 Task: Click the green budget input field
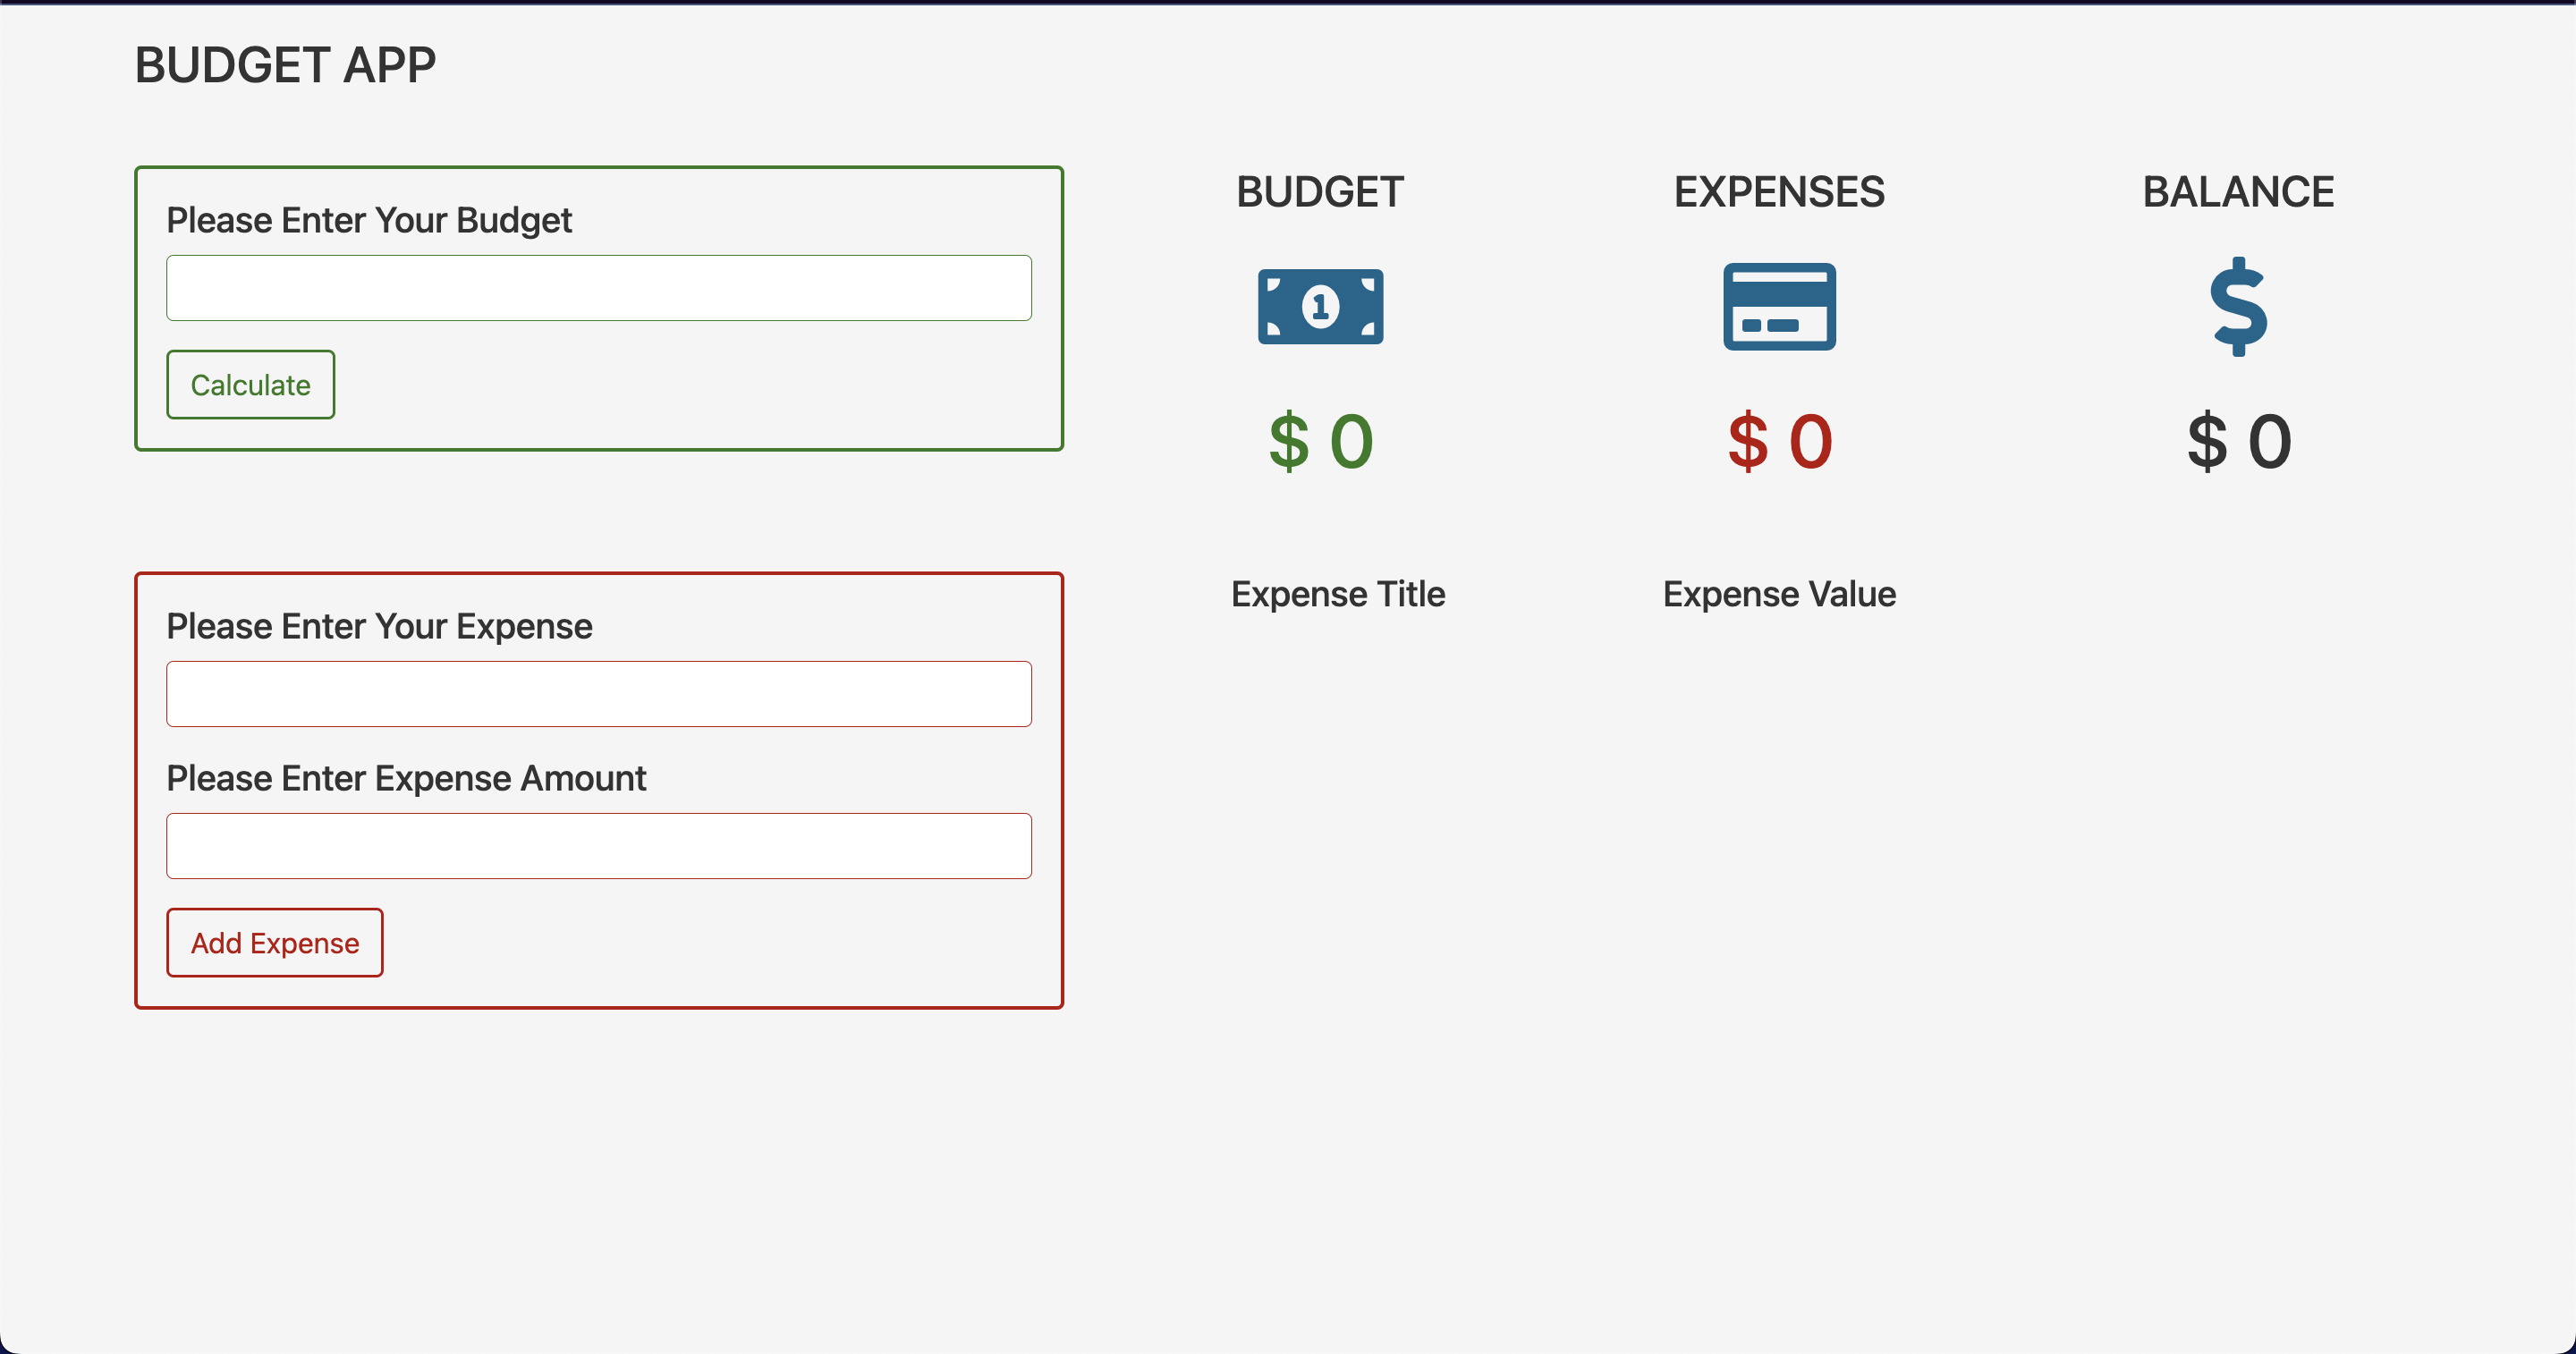[598, 288]
